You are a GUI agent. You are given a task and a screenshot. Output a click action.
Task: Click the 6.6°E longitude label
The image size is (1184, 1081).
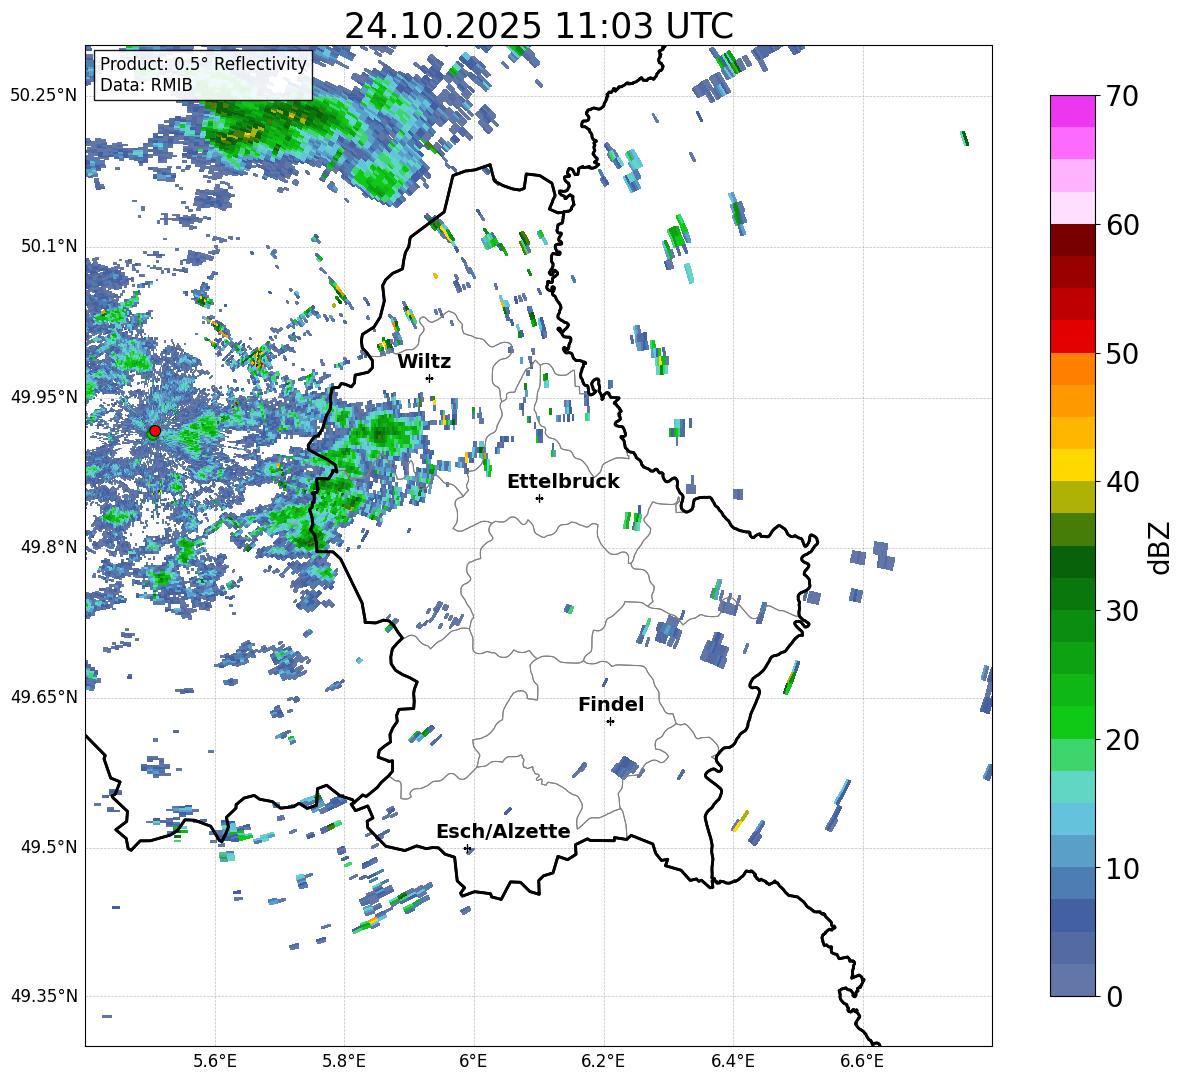point(862,1061)
